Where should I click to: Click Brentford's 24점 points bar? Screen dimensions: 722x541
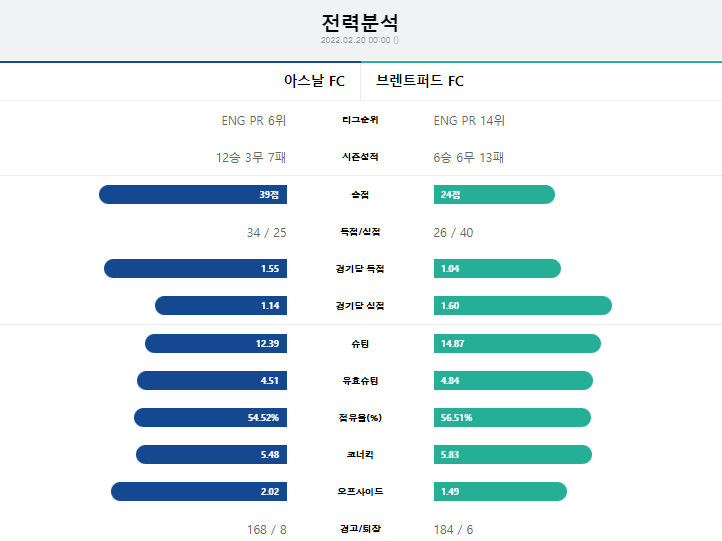pyautogui.click(x=494, y=194)
